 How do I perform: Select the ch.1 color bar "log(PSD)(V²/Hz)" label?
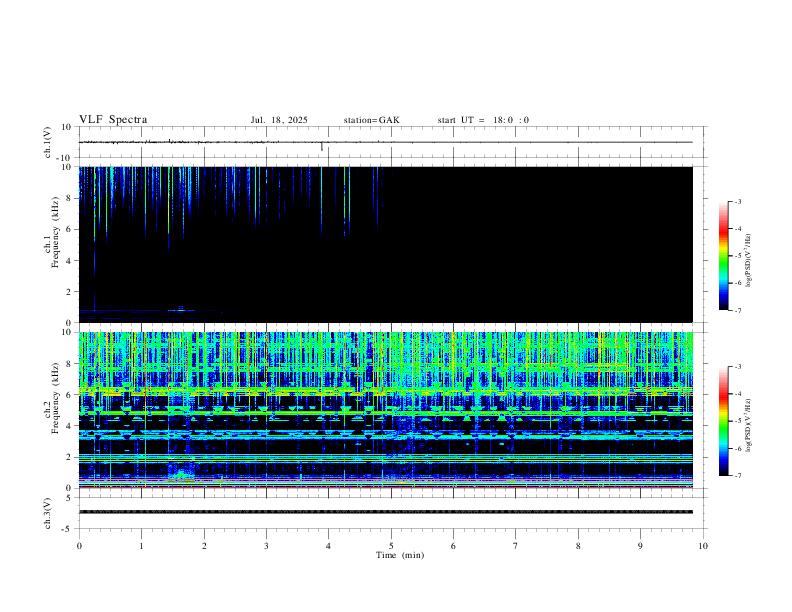click(748, 260)
